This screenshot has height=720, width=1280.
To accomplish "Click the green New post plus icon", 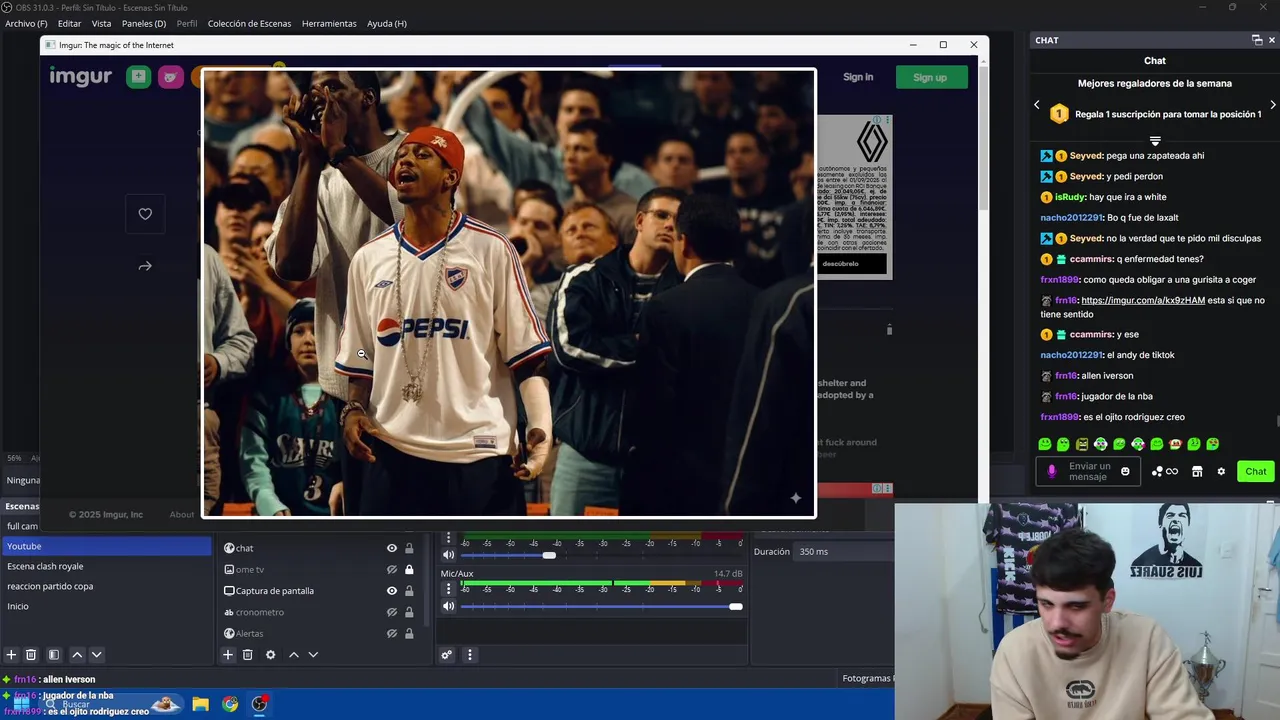I will 138,77.
